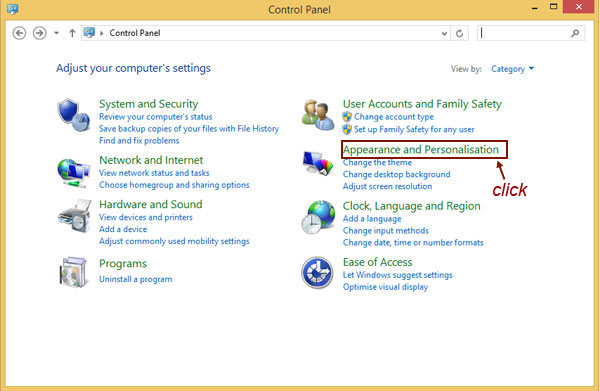This screenshot has width=600, height=391.
Task: Open Ease of Access category
Action: click(377, 262)
